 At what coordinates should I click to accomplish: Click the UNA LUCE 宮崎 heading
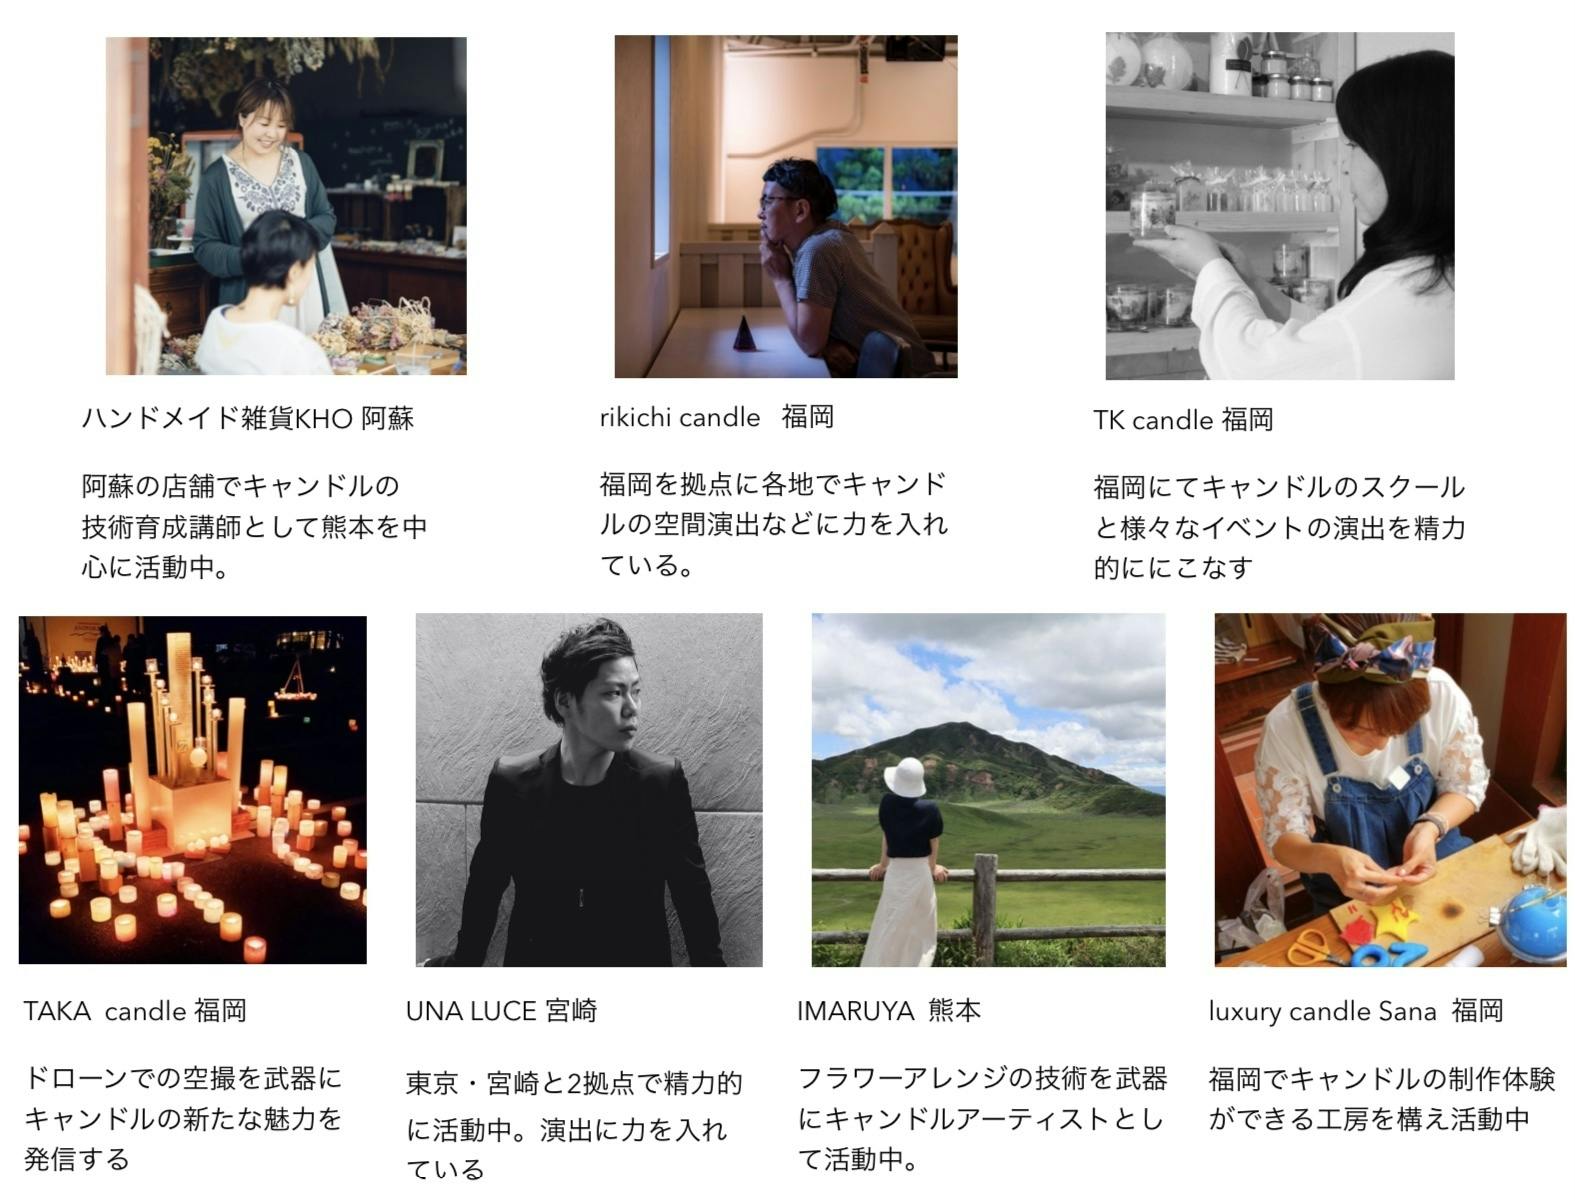click(501, 1011)
